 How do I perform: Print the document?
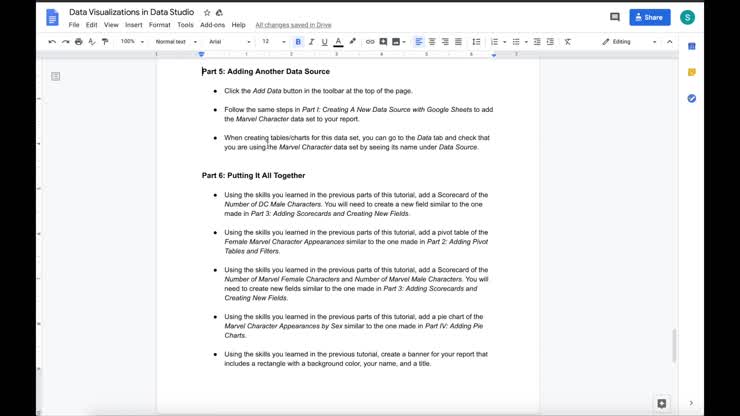pyautogui.click(x=78, y=42)
